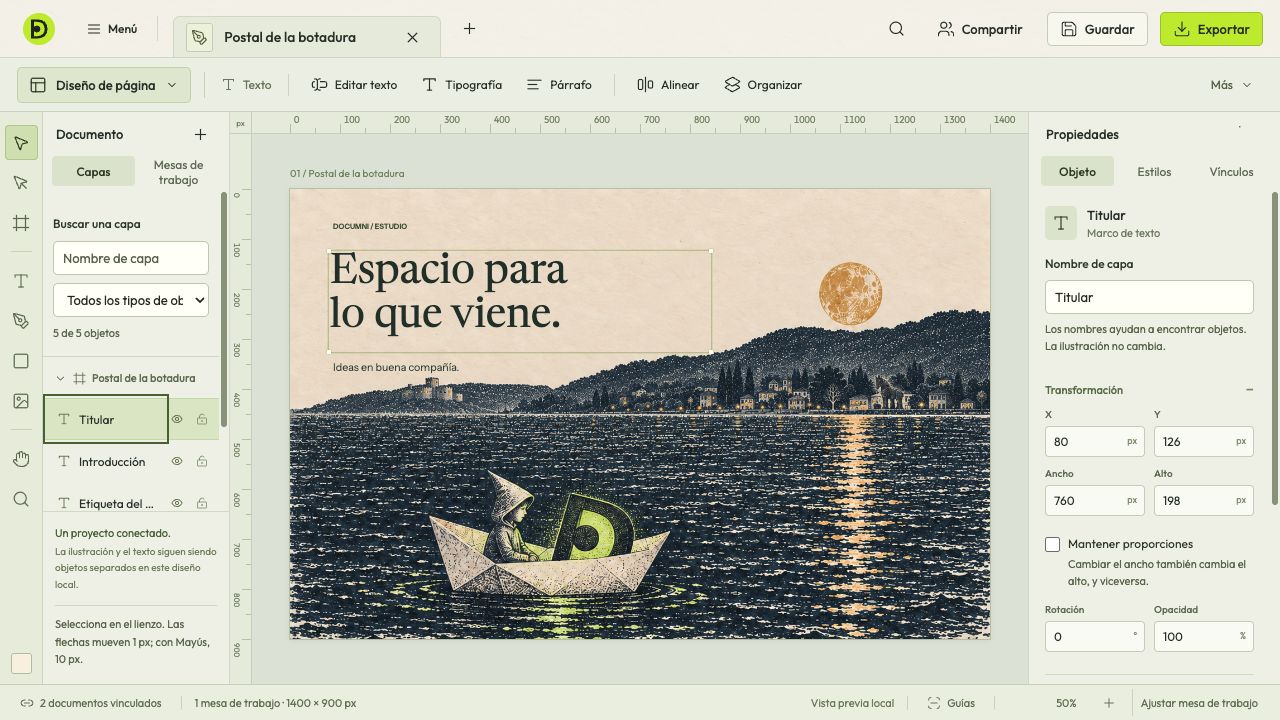This screenshot has width=1280, height=720.
Task: Click the zoom-in plus in status bar
Action: (x=1109, y=703)
